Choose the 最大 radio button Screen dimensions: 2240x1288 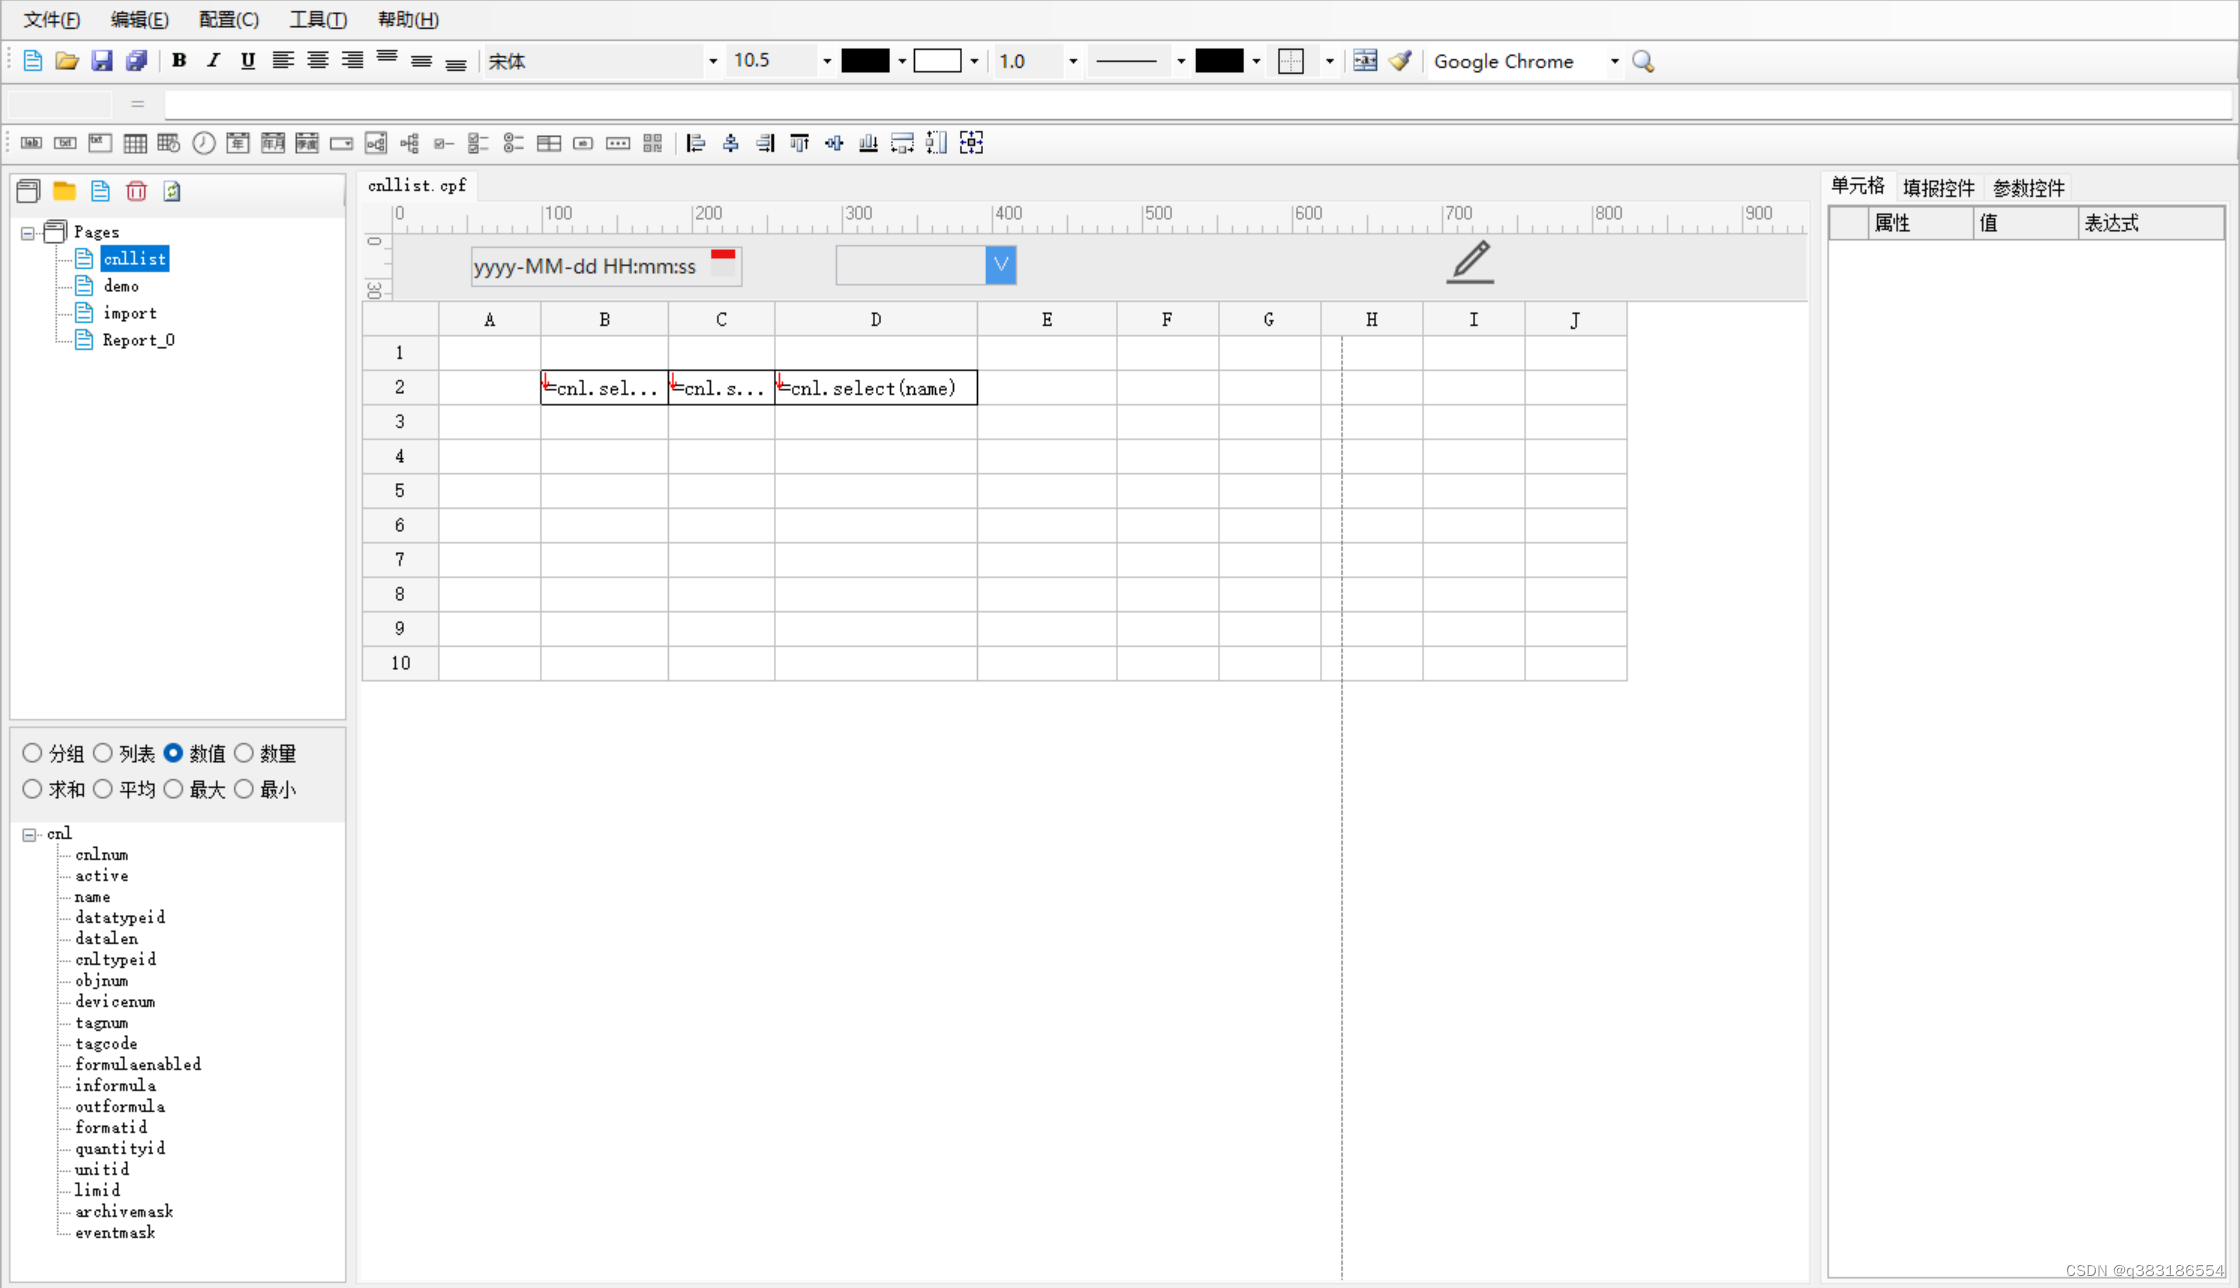(x=173, y=789)
